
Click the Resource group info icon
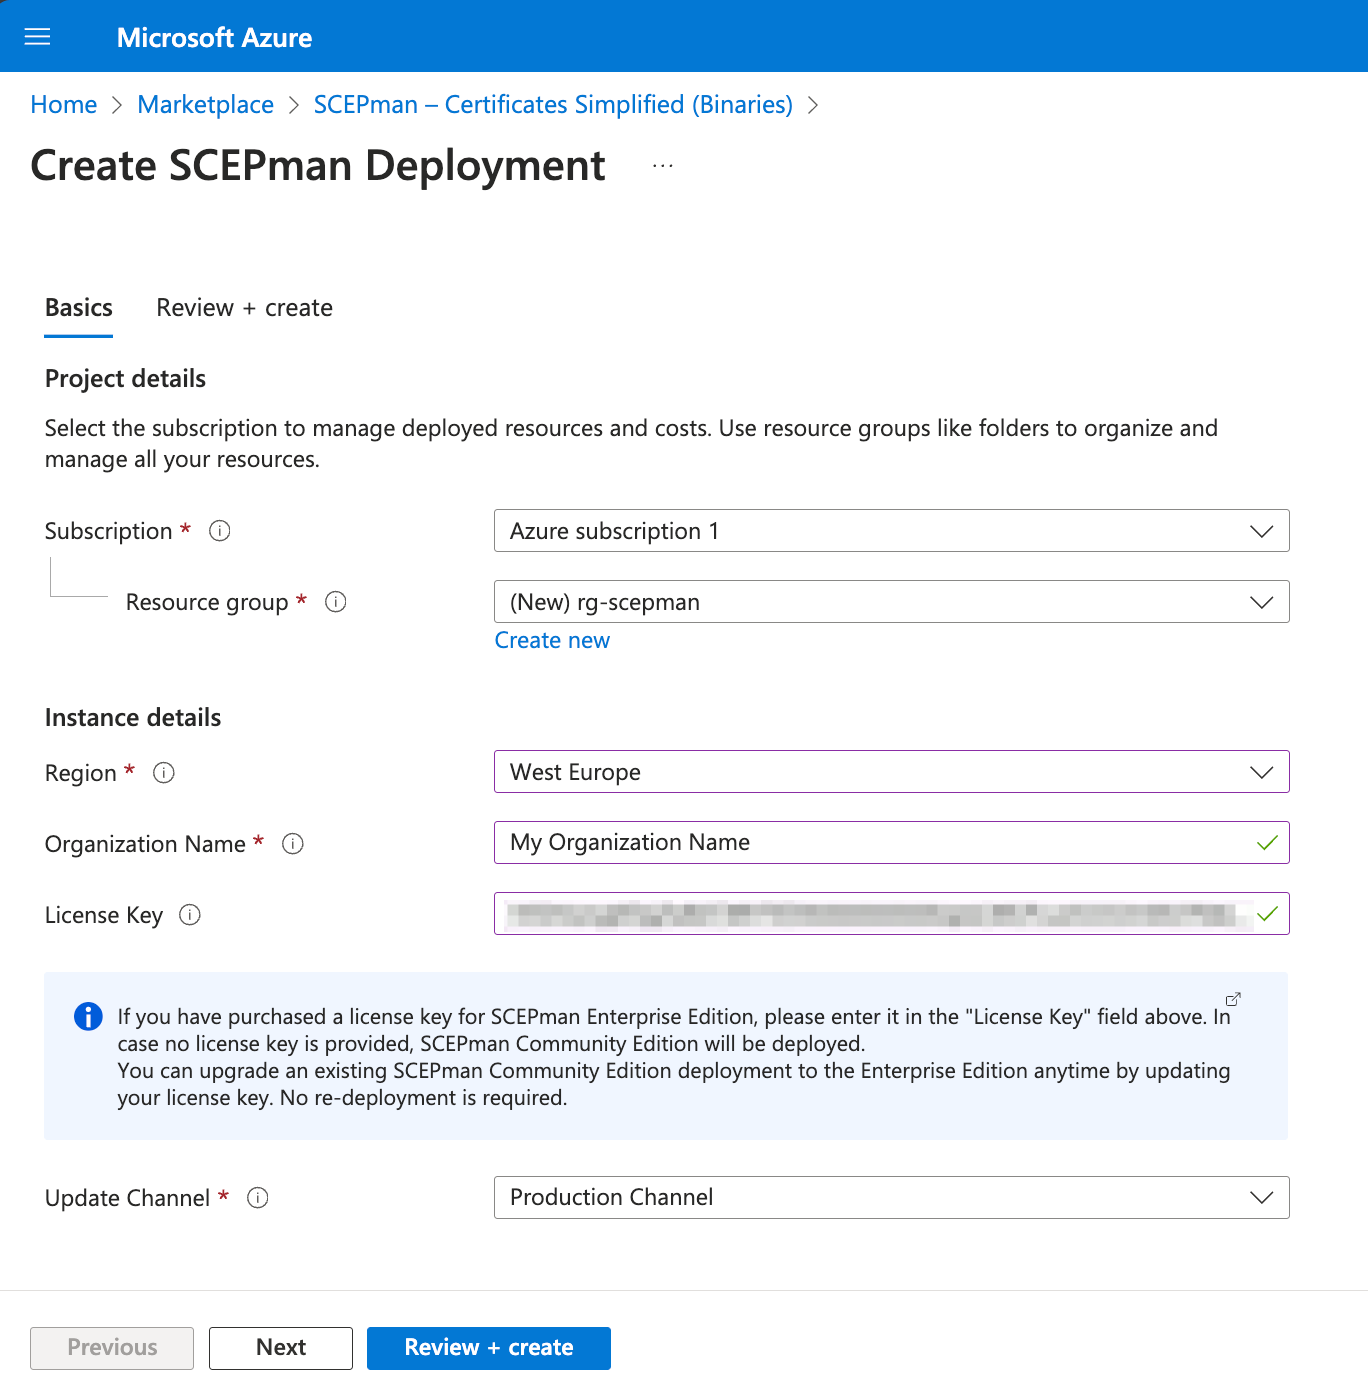pos(336,602)
